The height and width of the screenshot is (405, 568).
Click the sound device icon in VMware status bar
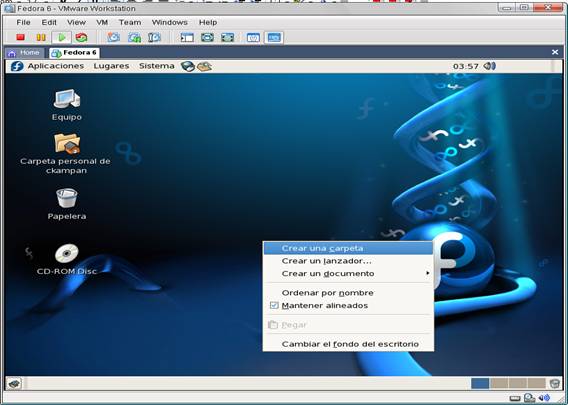point(544,398)
